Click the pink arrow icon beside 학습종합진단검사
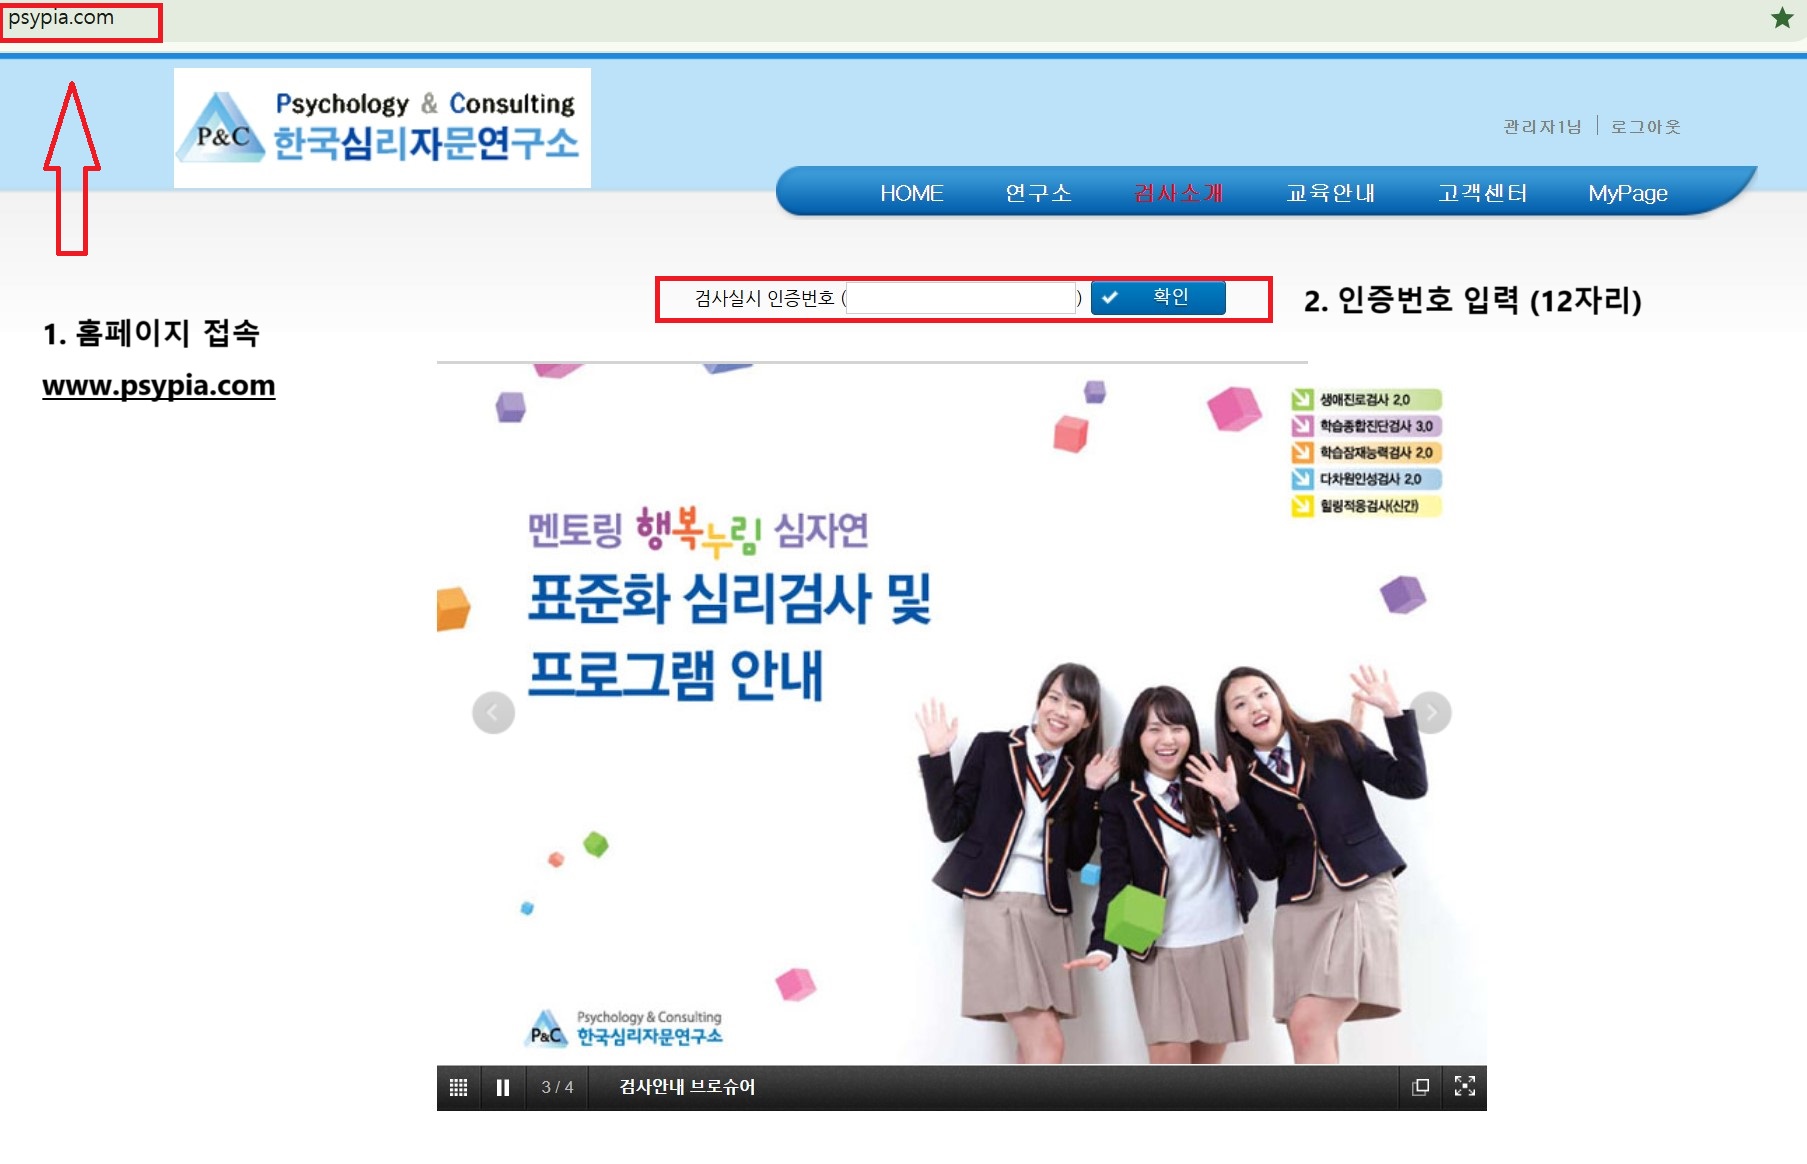This screenshot has width=1807, height=1164. pyautogui.click(x=1302, y=426)
